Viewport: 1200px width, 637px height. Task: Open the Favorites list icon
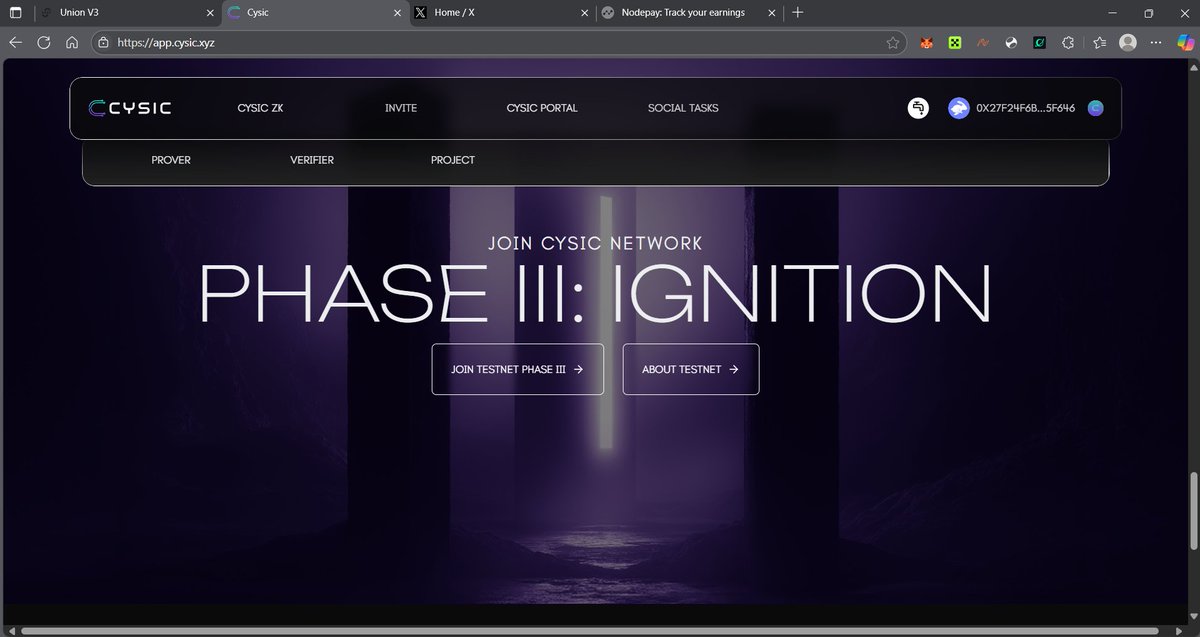coord(1099,43)
